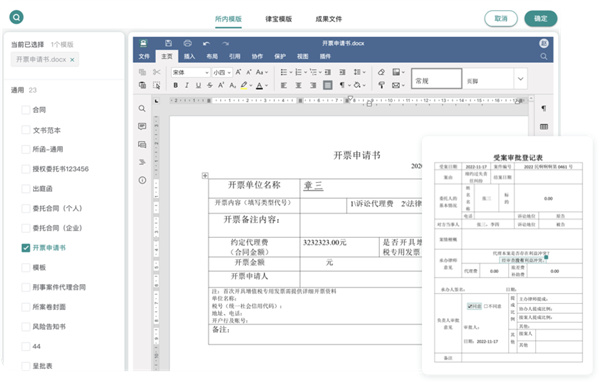Viewport: 600px width, 383px height.
Task: Decrease the font size with the A-down icon
Action: [249, 72]
